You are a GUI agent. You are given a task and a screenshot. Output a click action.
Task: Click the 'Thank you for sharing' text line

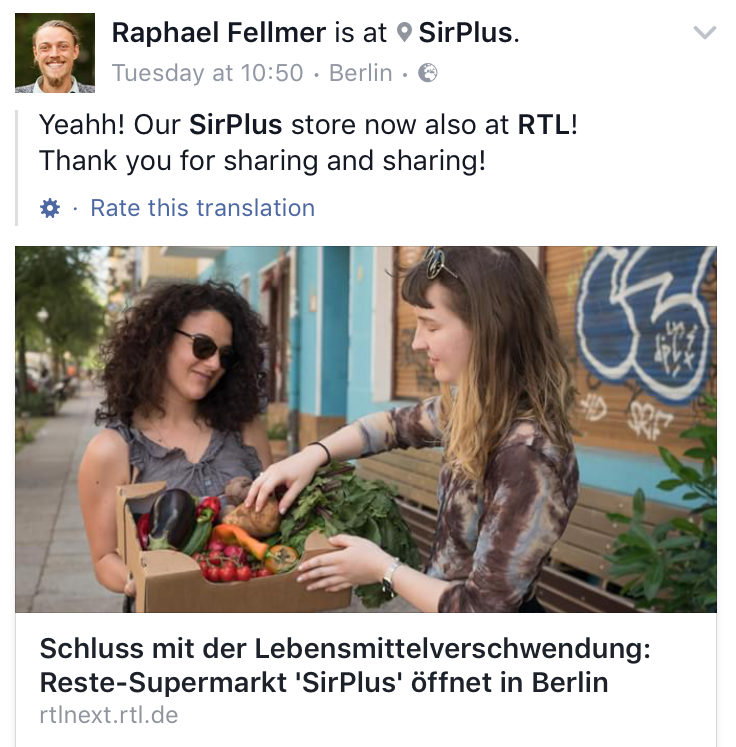click(x=262, y=161)
